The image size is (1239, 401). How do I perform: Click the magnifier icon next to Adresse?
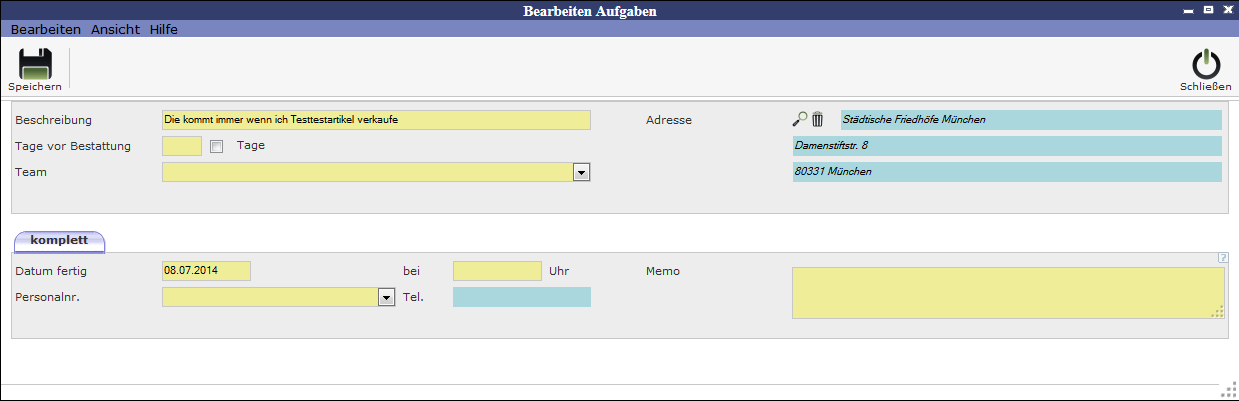799,119
